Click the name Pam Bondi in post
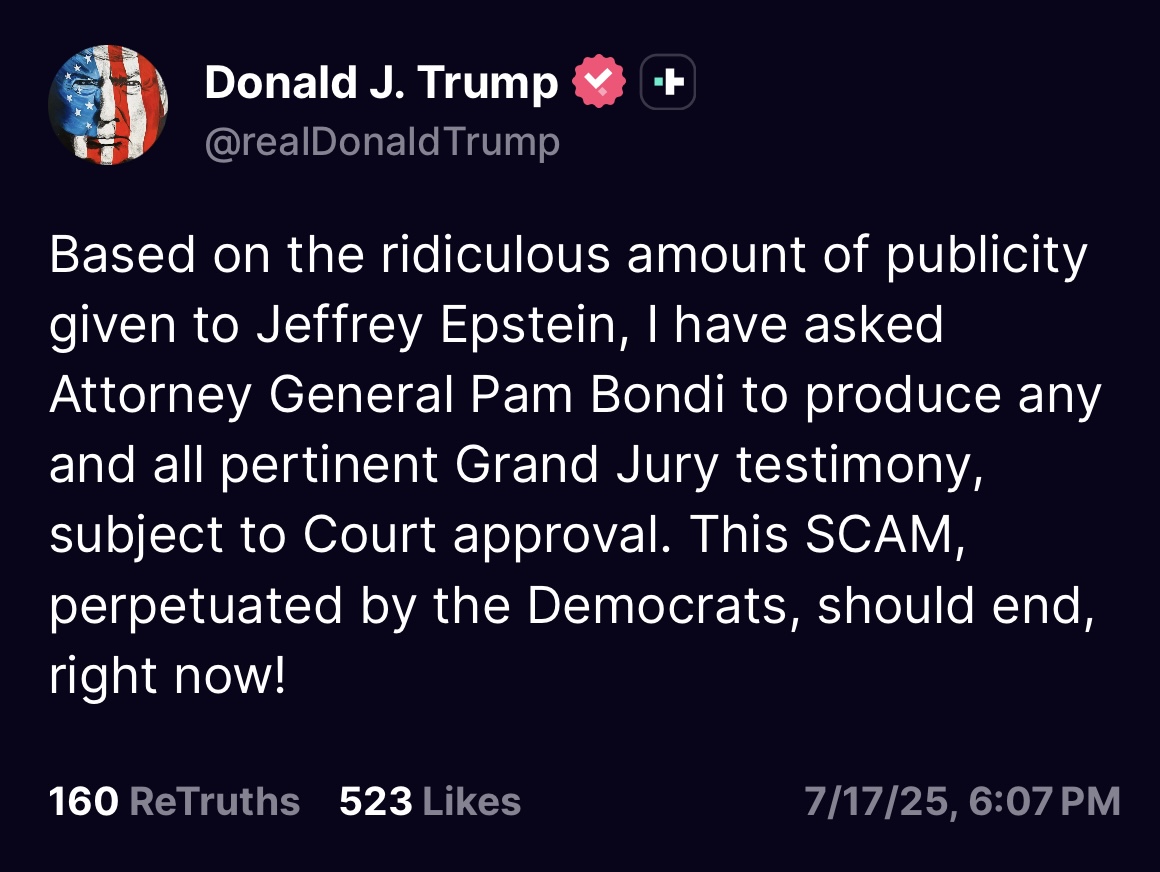The image size is (1160, 872). [x=597, y=394]
